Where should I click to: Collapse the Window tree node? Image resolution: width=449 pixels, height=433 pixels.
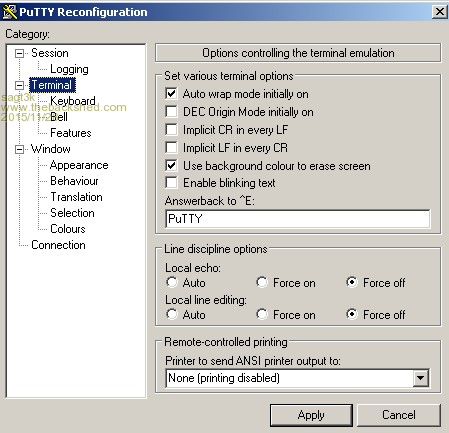click(x=20, y=149)
